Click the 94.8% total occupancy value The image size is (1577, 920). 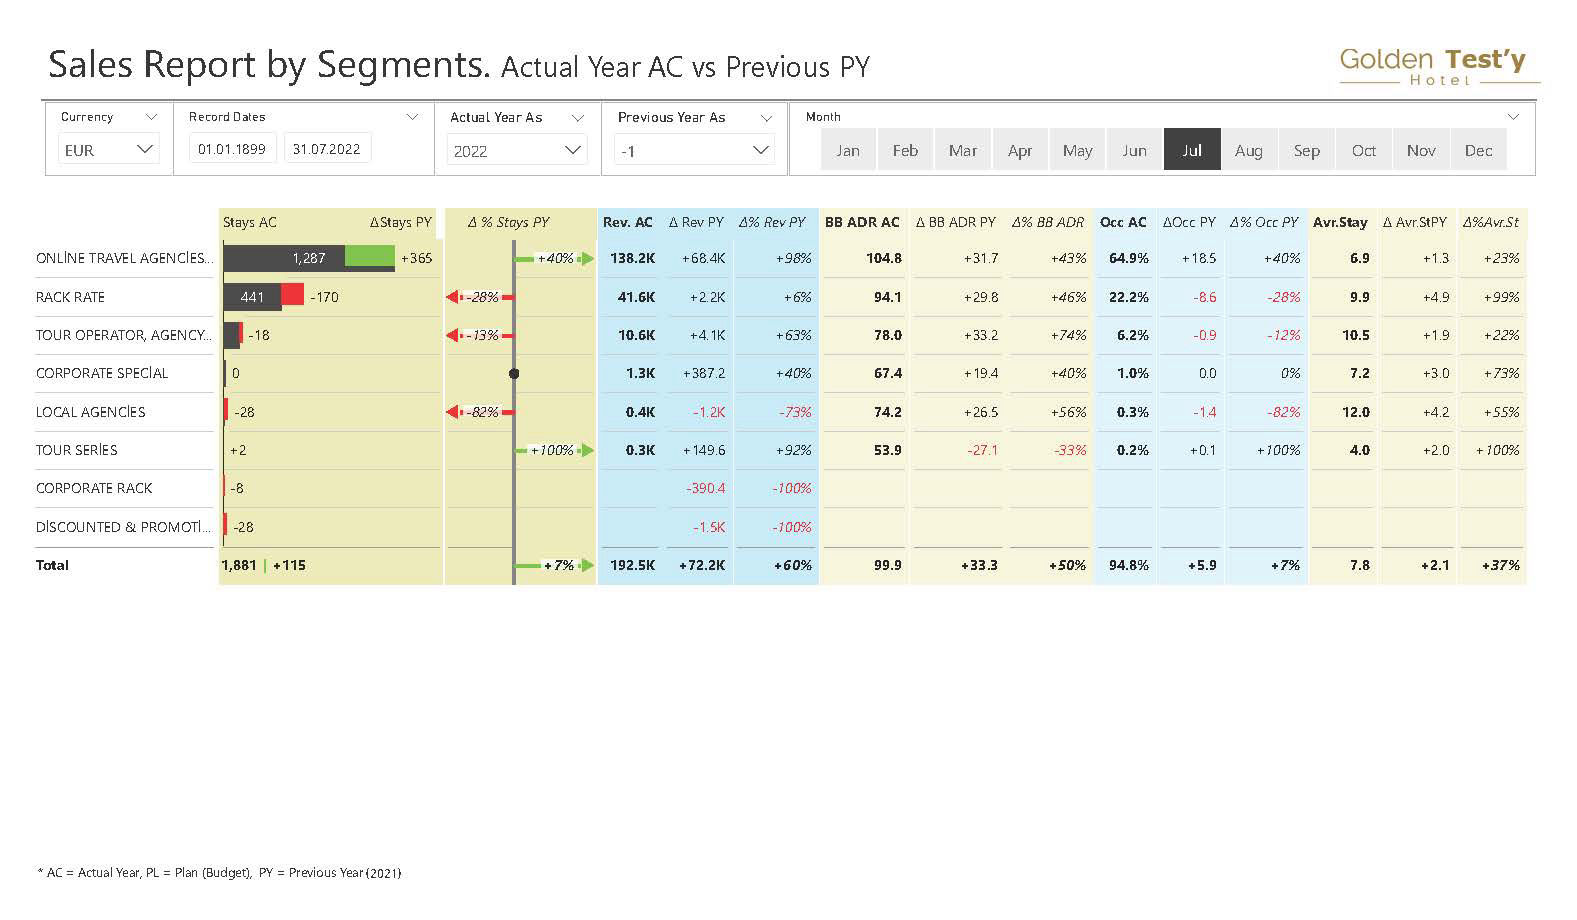[1129, 565]
